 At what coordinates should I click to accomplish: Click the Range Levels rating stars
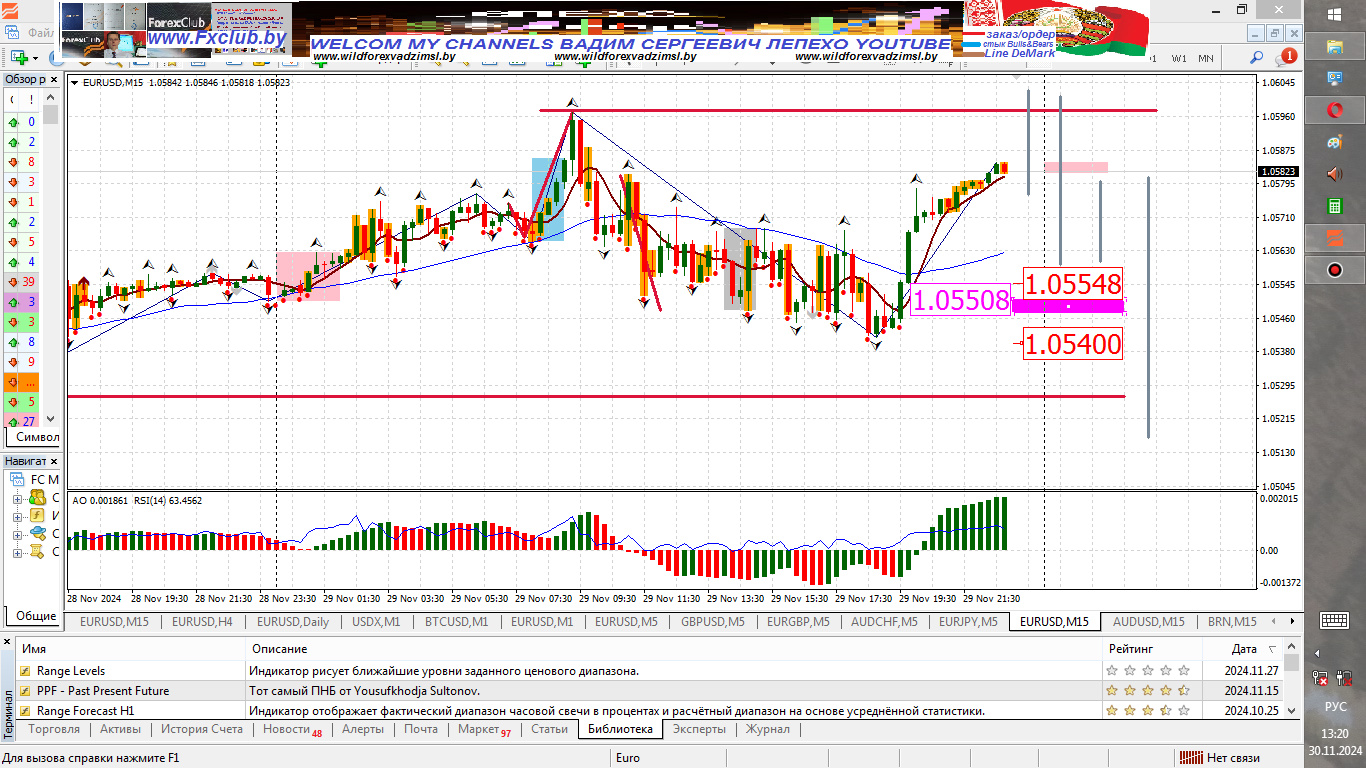(x=1148, y=671)
